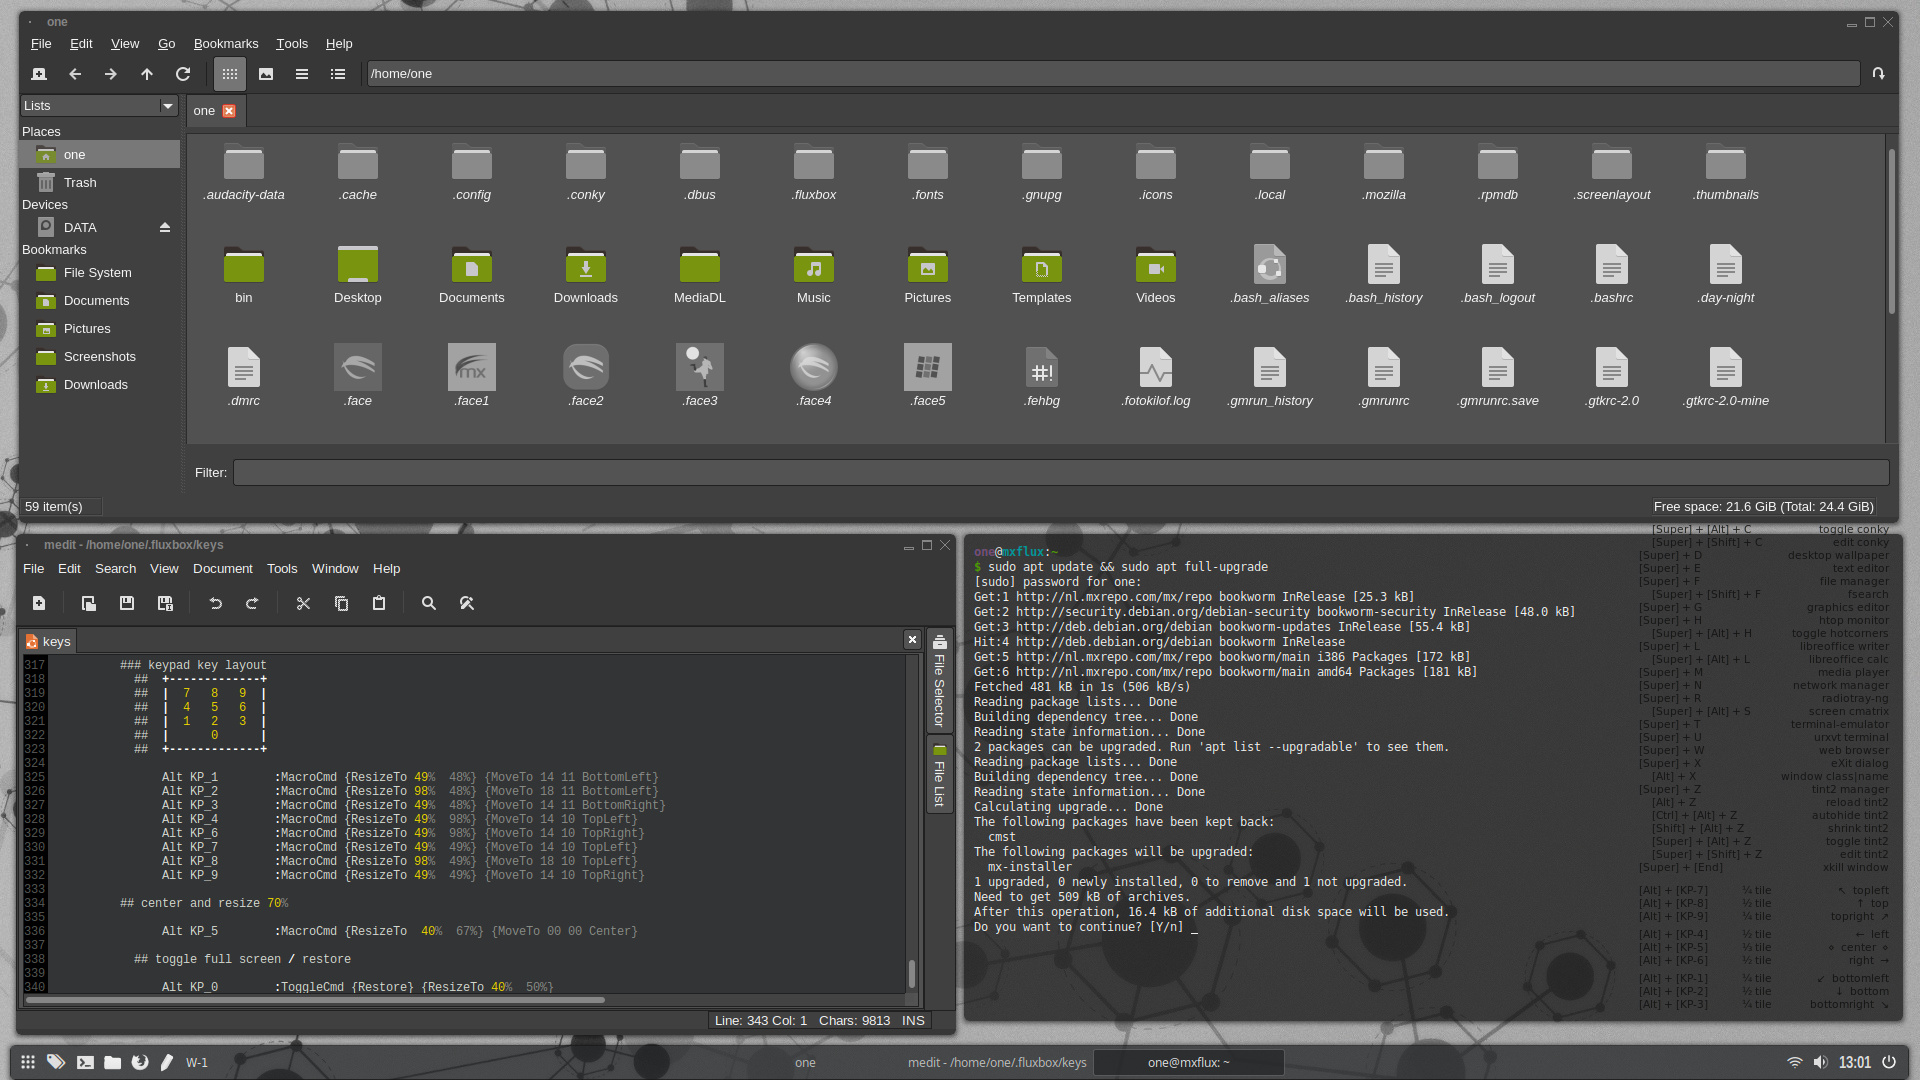Click medit vertical scrollbar thumb
The image size is (1920, 1080).
(911, 973)
